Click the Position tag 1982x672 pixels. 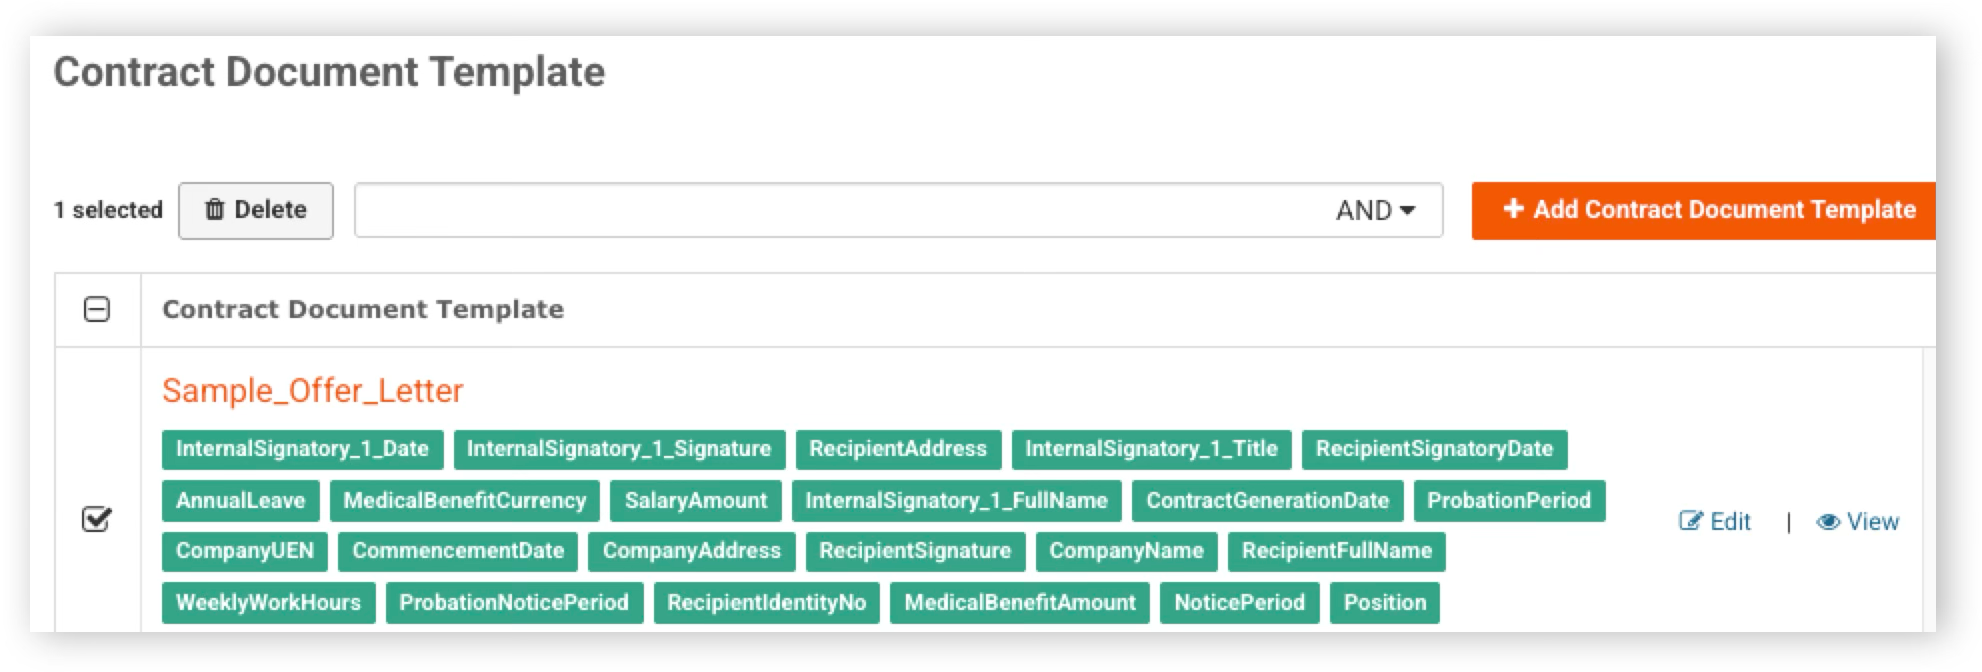(1385, 603)
